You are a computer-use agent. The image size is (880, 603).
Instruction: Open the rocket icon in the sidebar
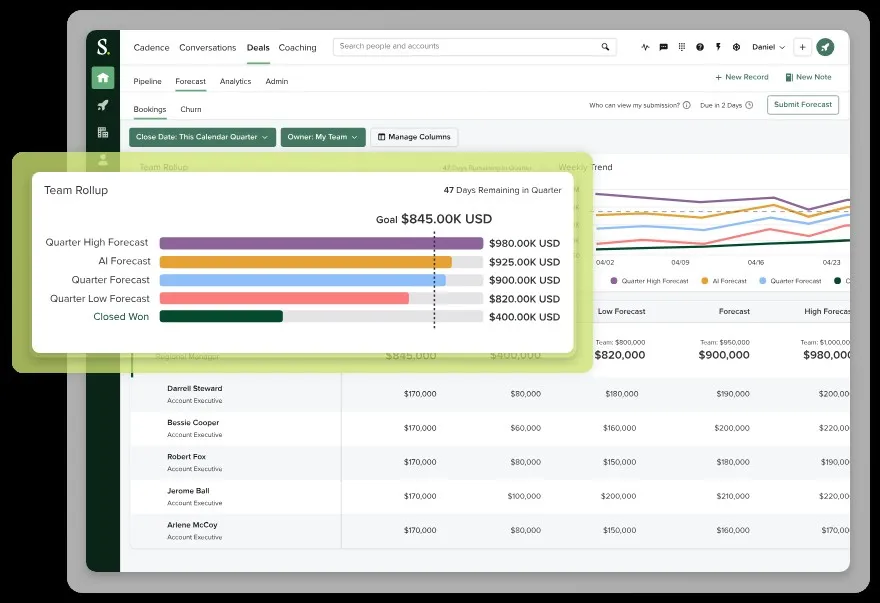[x=103, y=105]
